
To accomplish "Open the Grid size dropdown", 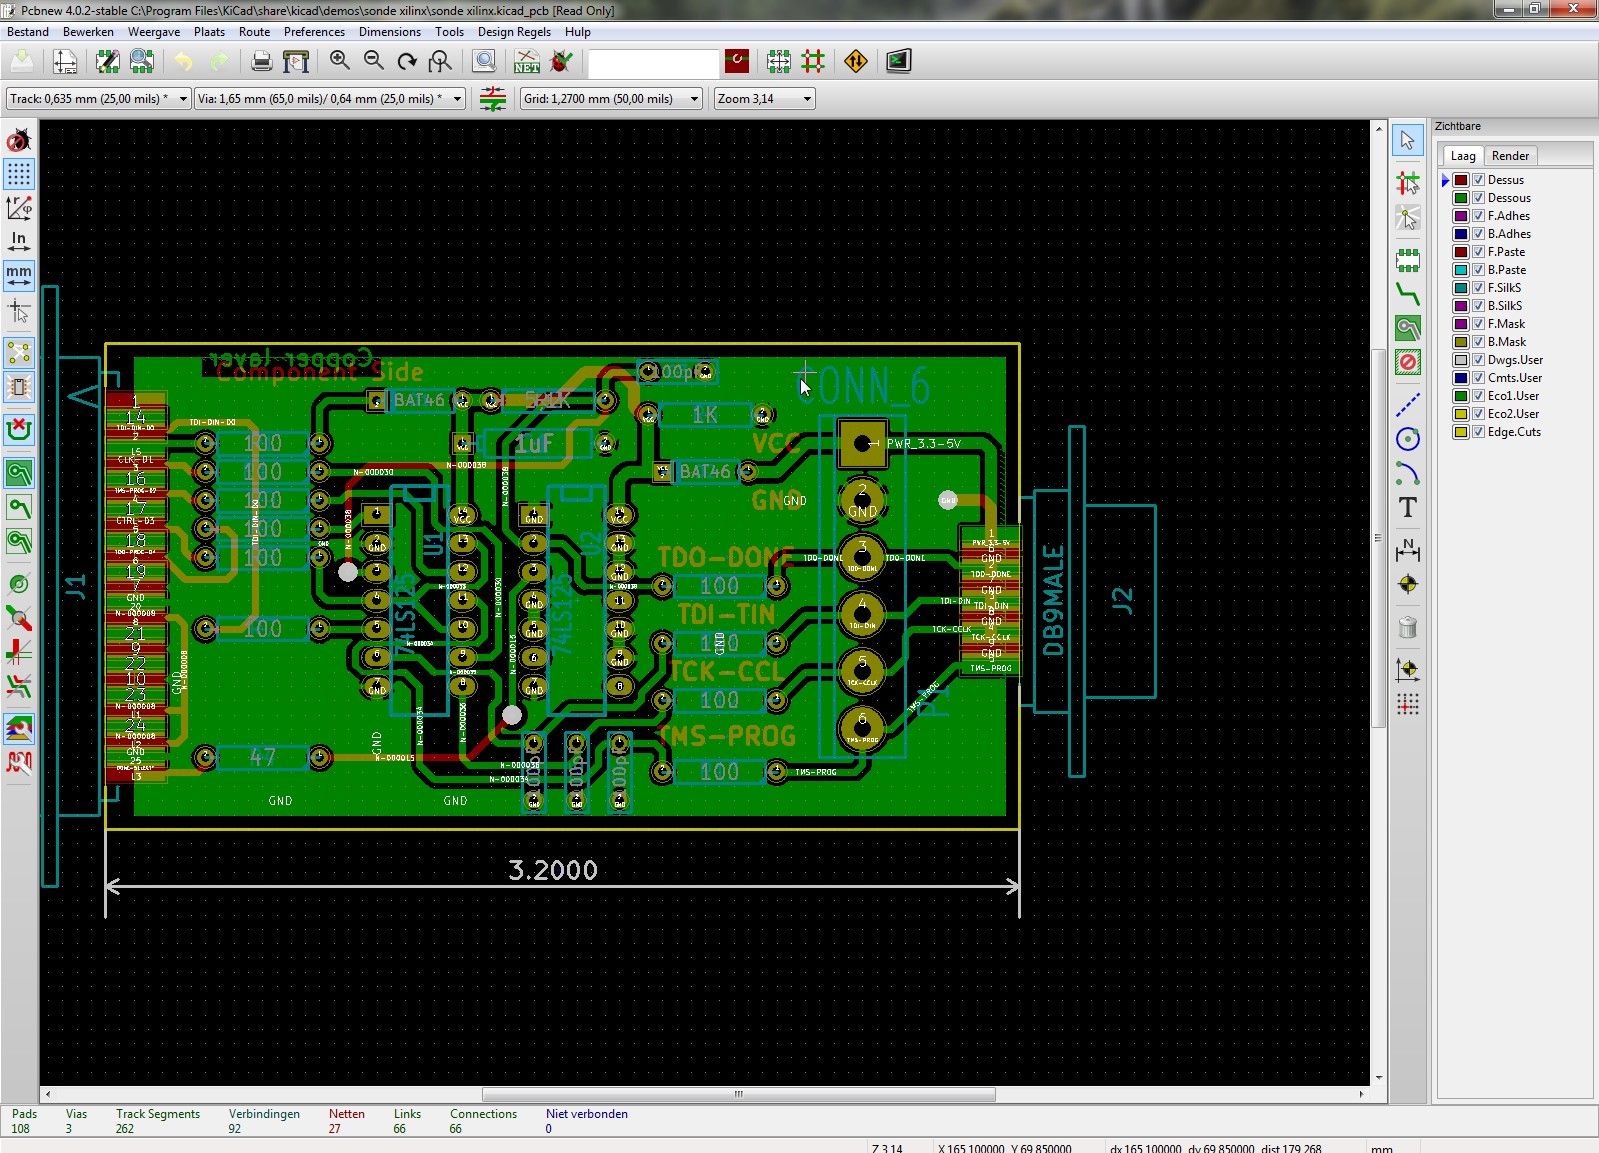I will [x=611, y=99].
